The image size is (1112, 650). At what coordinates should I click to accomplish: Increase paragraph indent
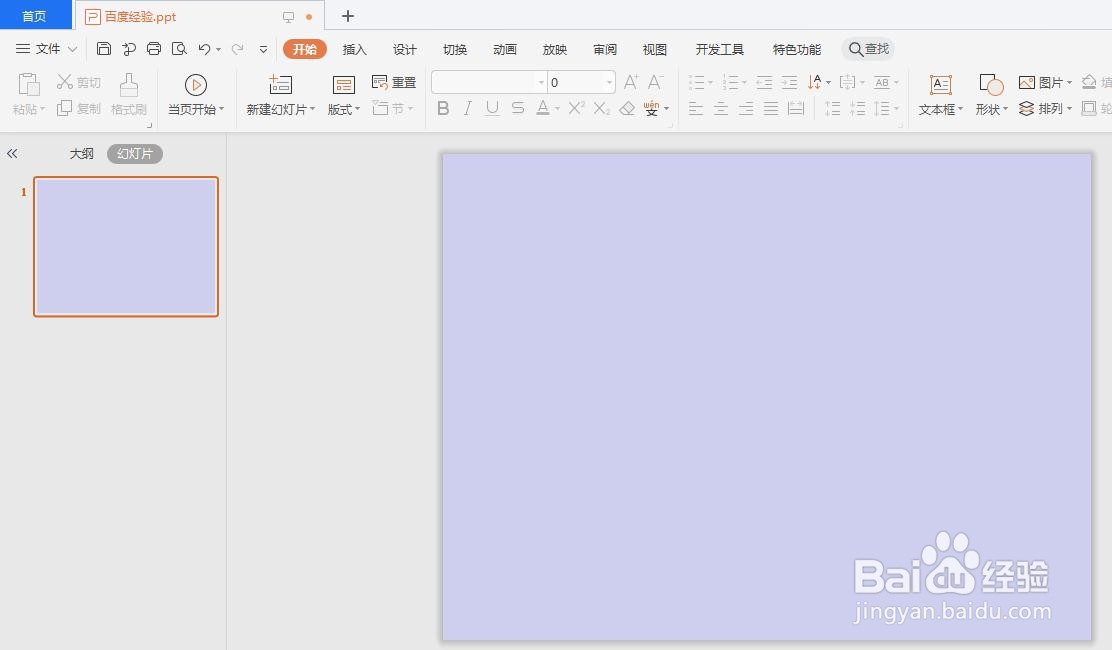coord(789,83)
